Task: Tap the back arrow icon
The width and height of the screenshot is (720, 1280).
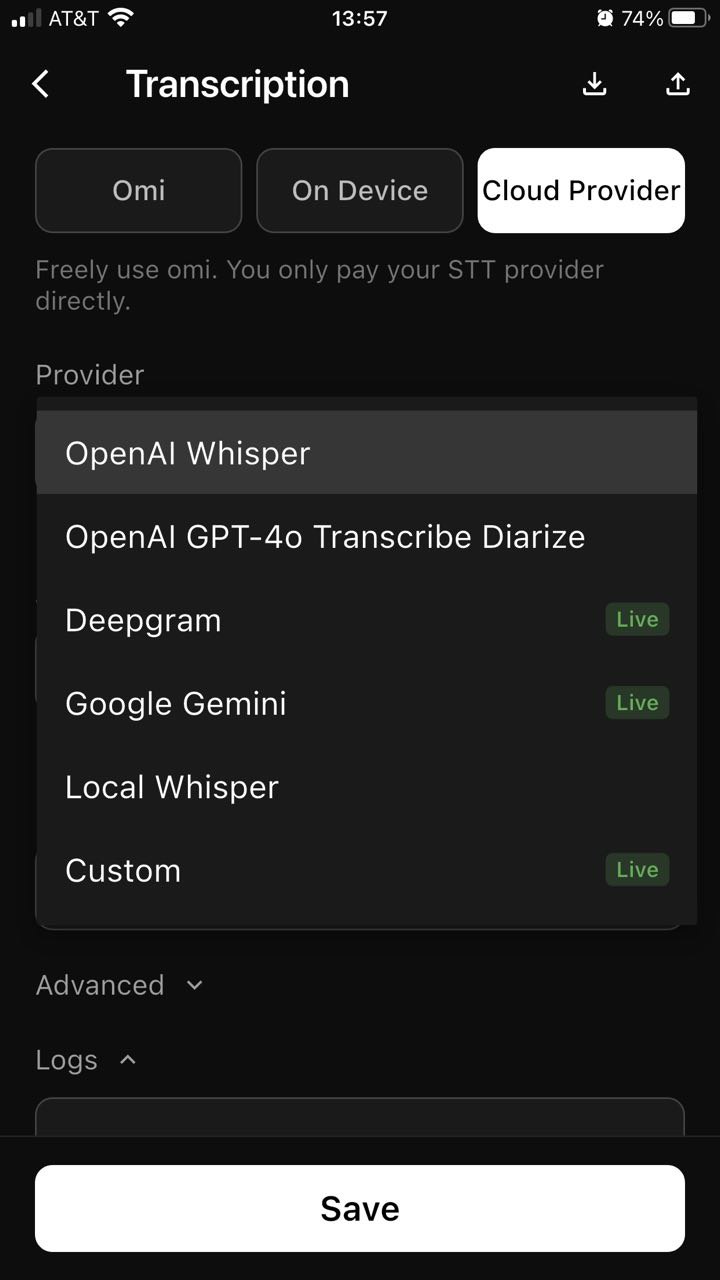Action: coord(40,84)
